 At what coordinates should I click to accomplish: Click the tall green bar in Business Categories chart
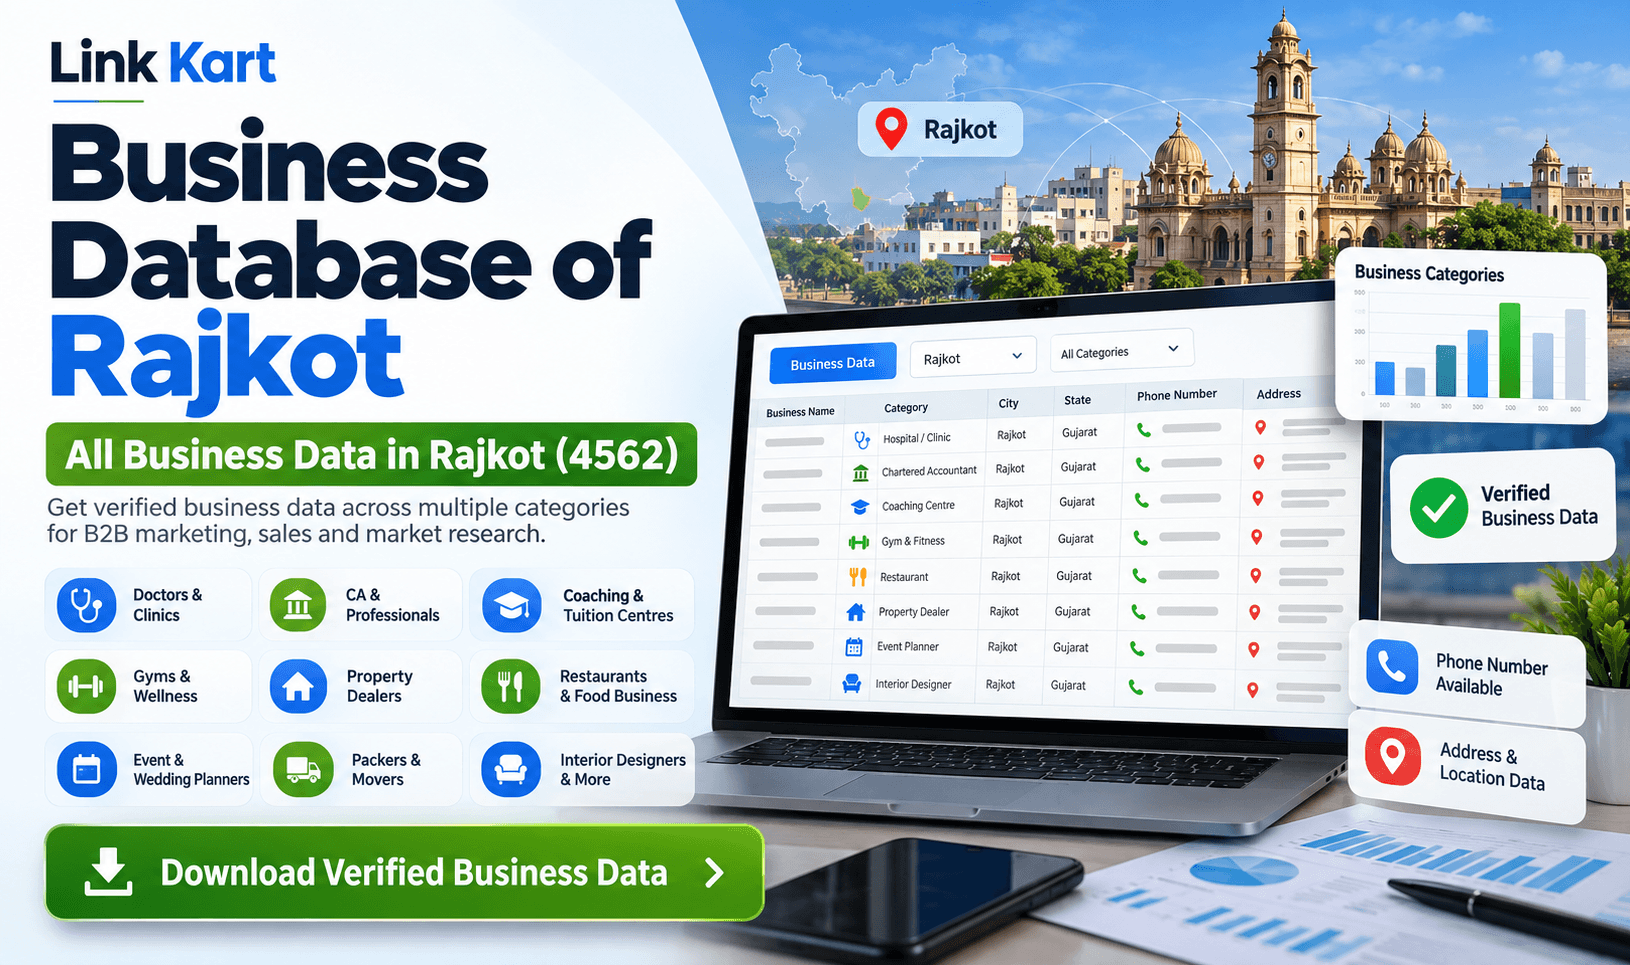(x=1510, y=350)
